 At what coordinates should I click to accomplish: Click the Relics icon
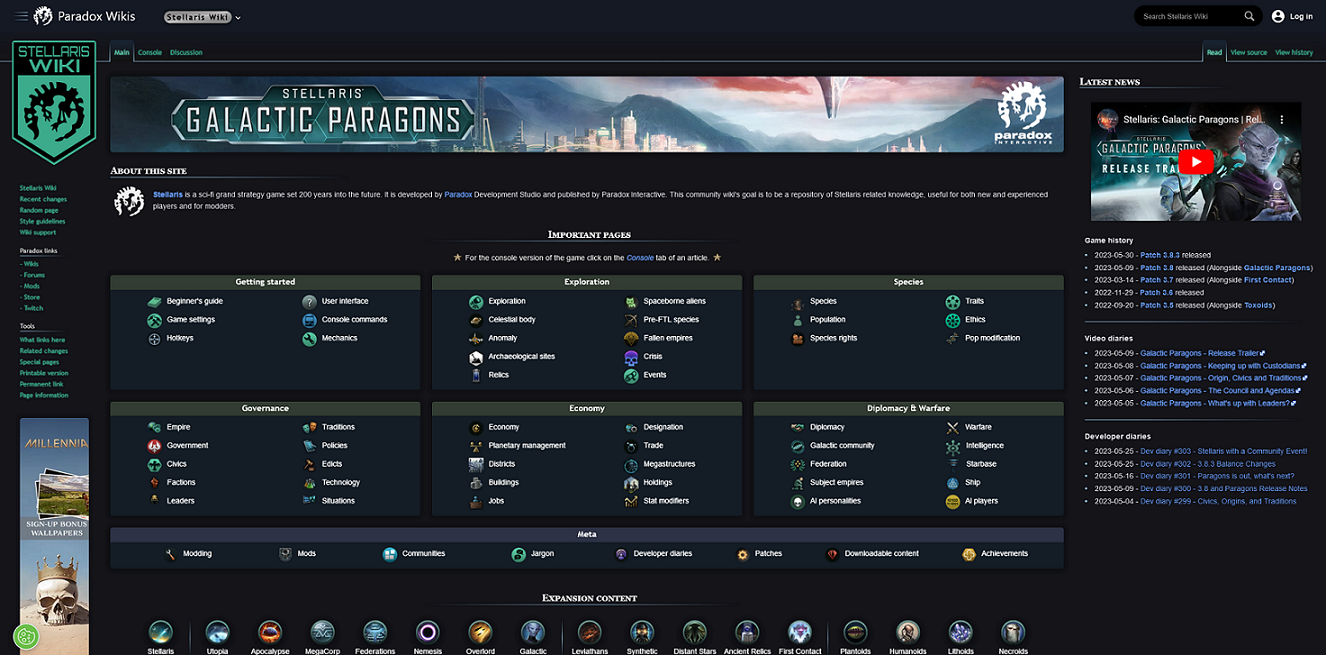[x=476, y=375]
